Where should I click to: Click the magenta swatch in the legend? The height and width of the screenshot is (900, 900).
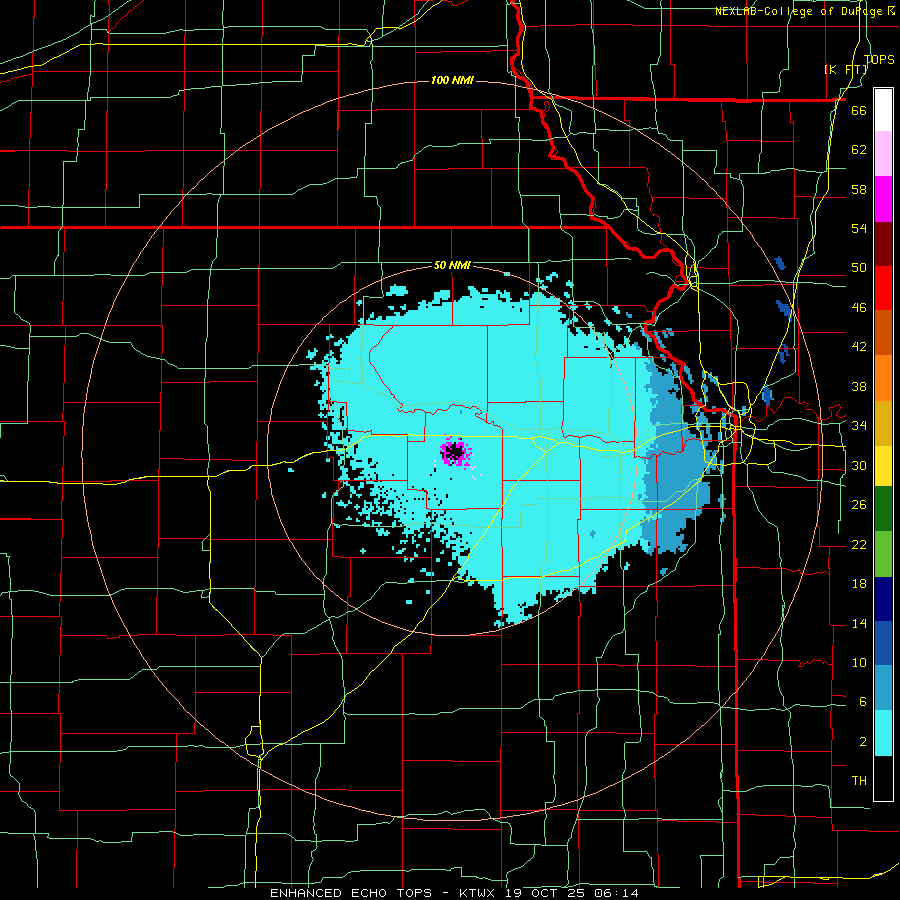[883, 199]
